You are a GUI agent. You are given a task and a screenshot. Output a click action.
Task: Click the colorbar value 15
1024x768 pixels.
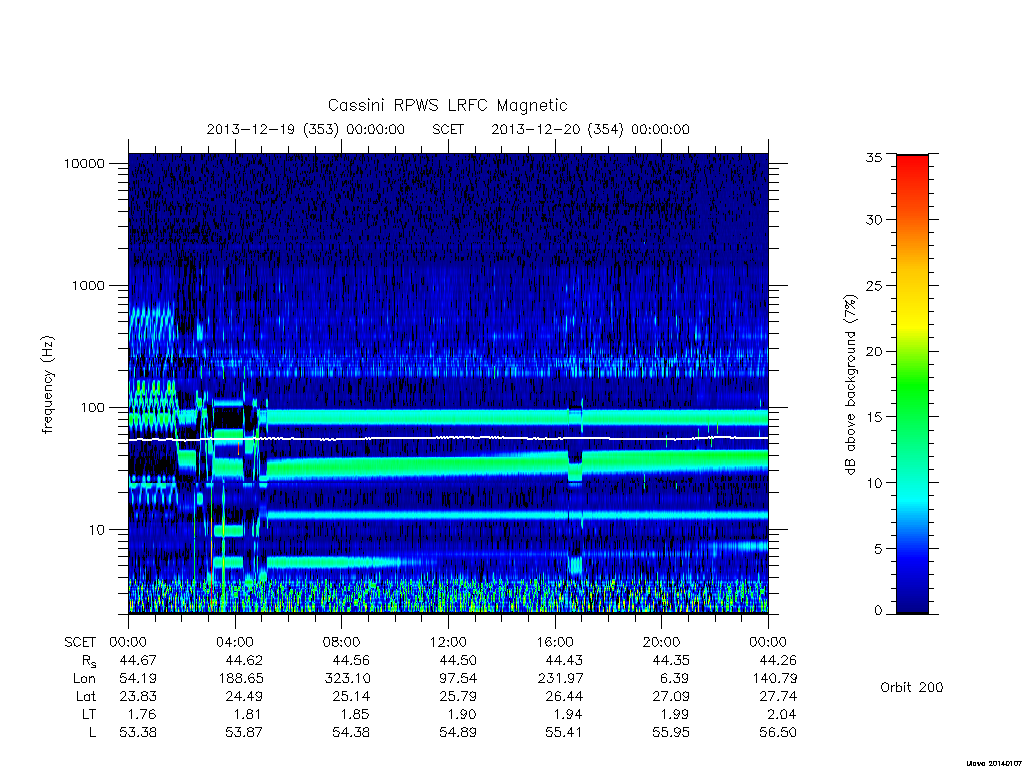click(x=874, y=417)
